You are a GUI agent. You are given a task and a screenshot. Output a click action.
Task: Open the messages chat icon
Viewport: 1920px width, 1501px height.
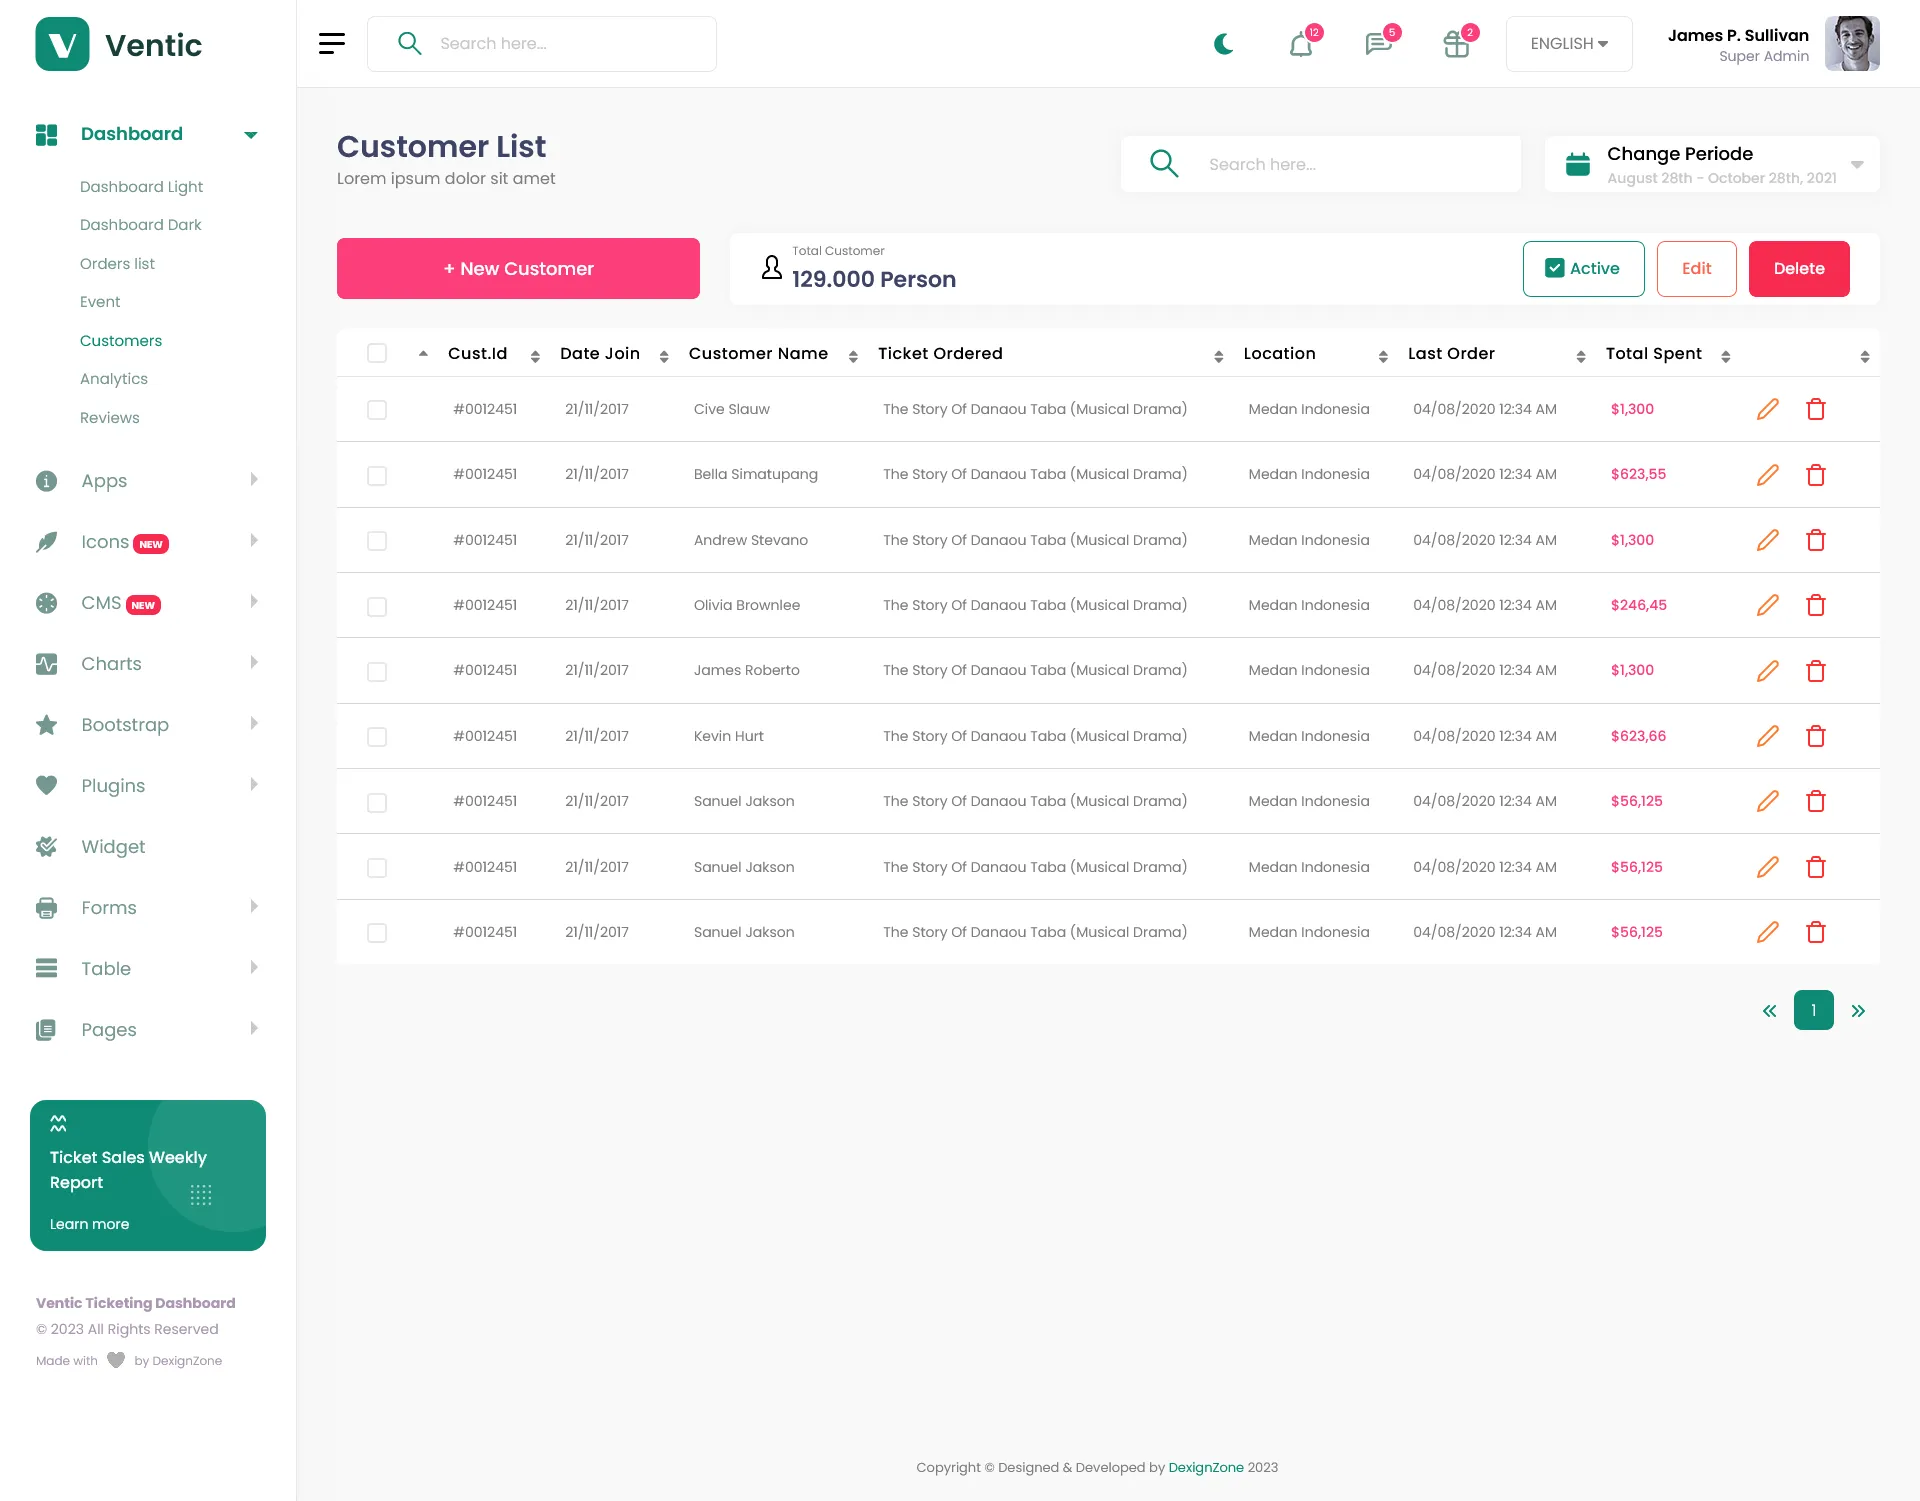(x=1378, y=44)
